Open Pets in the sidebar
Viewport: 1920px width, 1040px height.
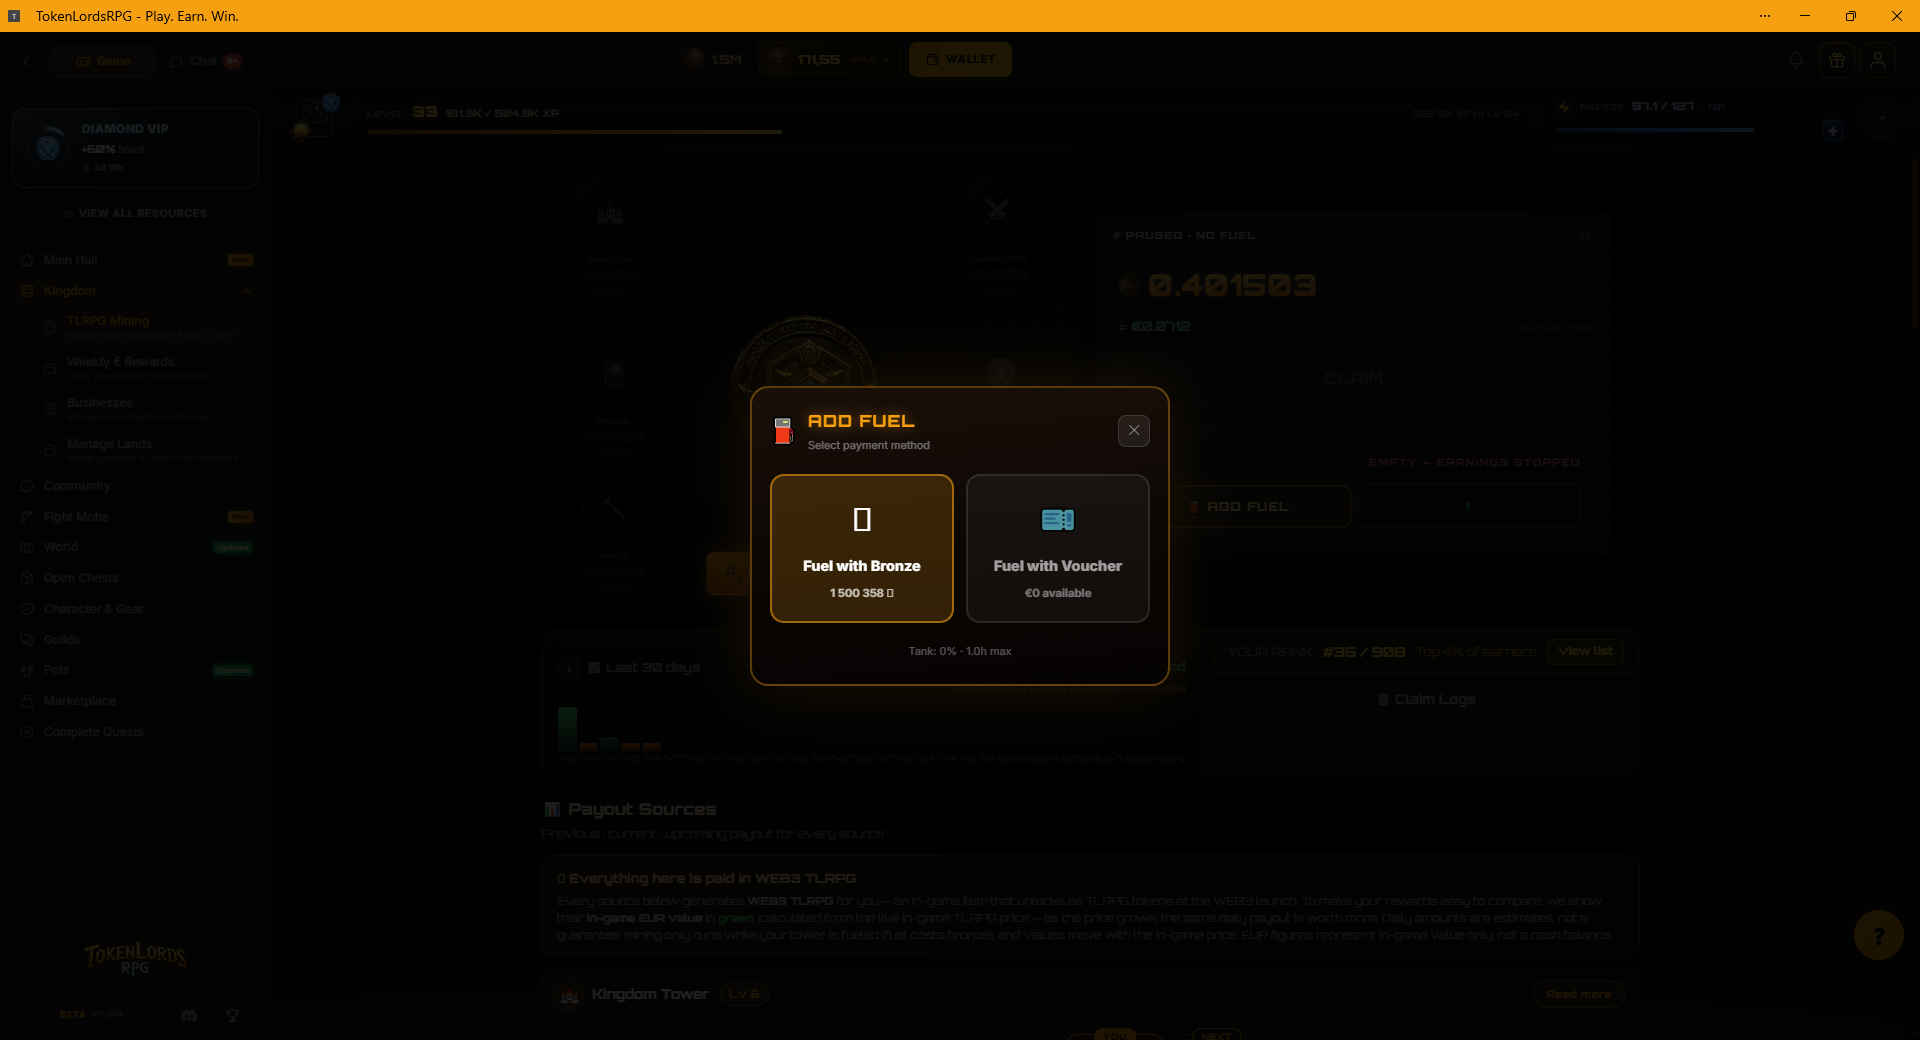(x=135, y=670)
